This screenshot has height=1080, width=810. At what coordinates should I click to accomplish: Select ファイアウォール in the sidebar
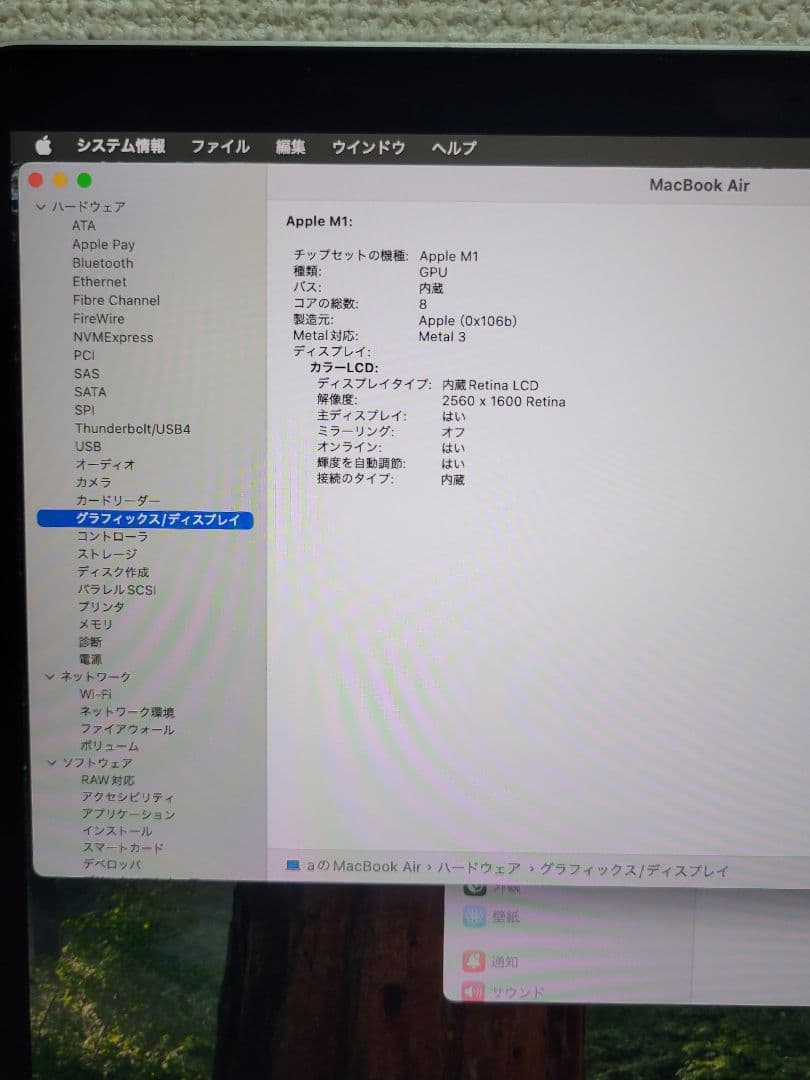pos(127,729)
